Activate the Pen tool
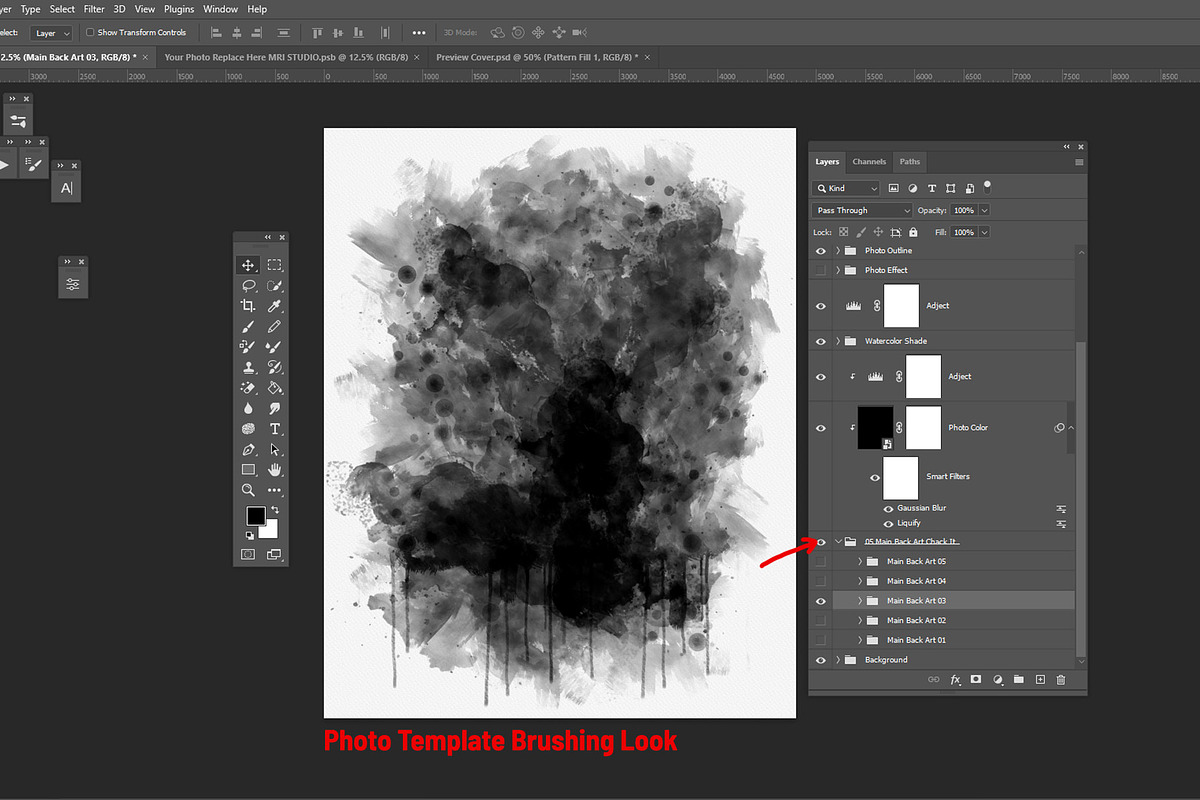Screen dimensions: 1200x800 click(x=248, y=449)
